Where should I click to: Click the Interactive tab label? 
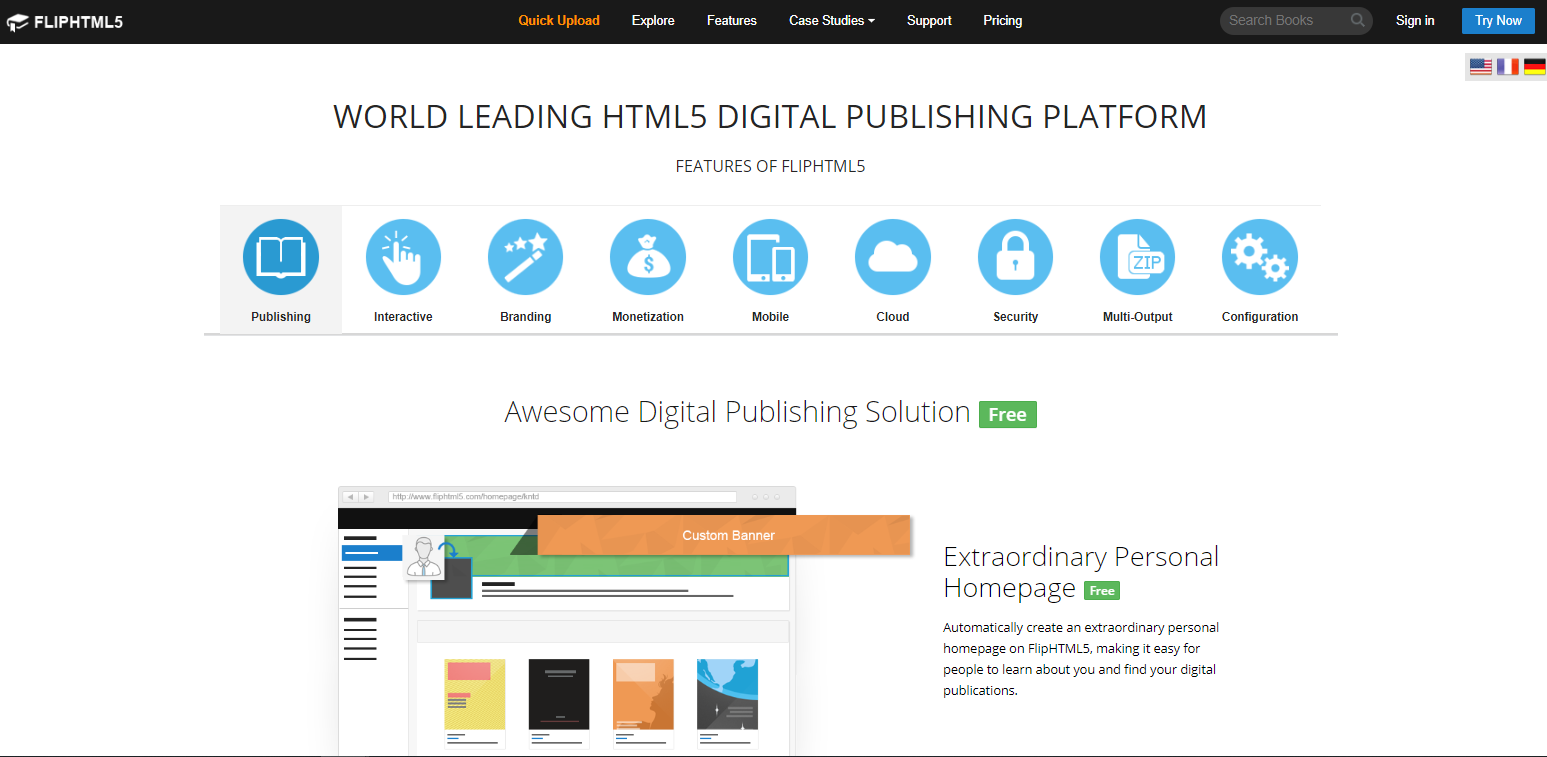tap(403, 317)
